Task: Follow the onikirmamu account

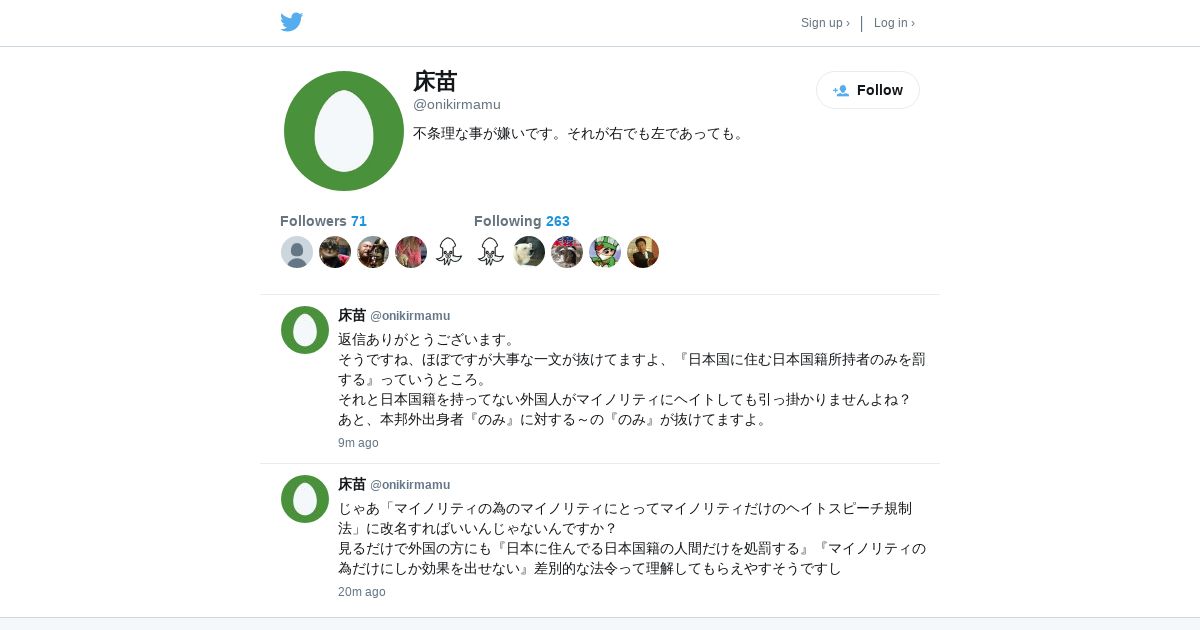Action: pos(868,90)
